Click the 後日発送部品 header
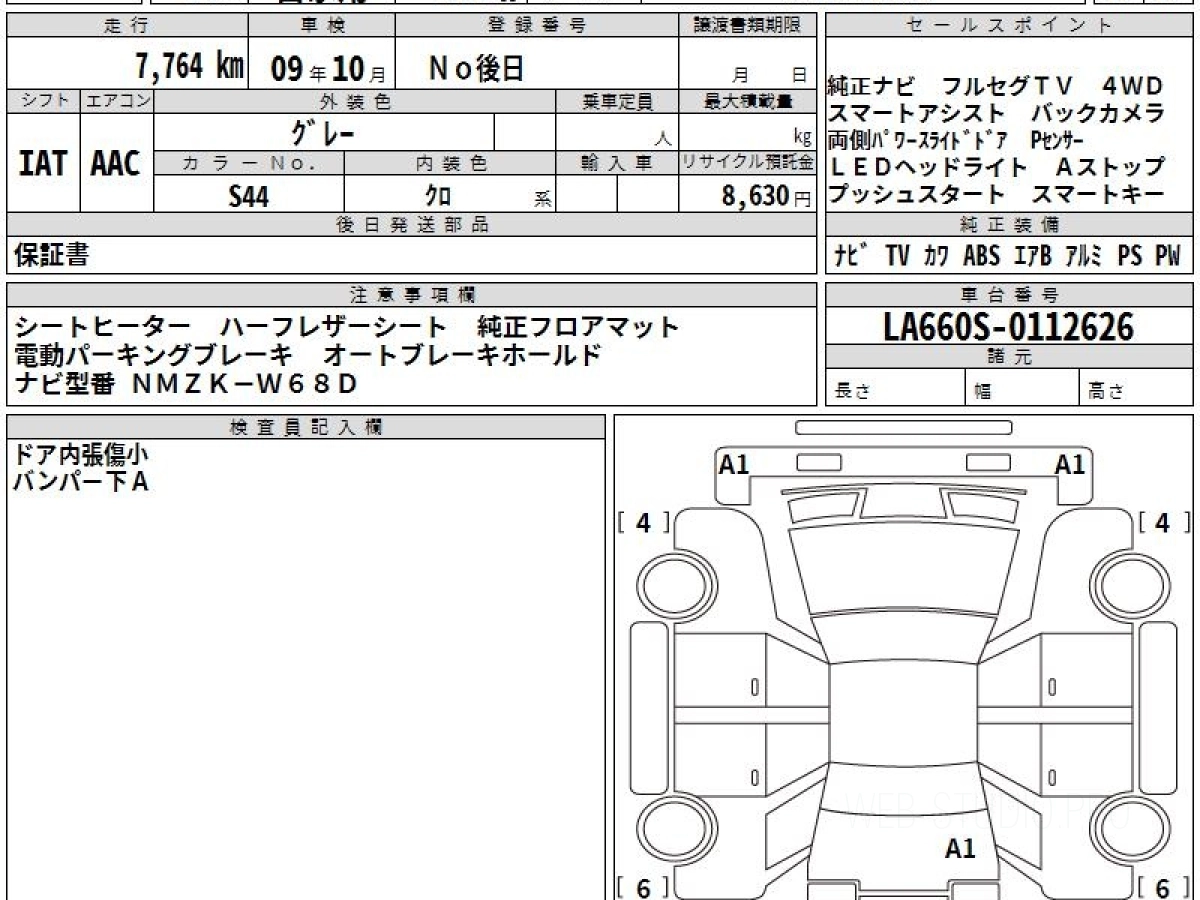This screenshot has width=1200, height=900. click(x=411, y=225)
